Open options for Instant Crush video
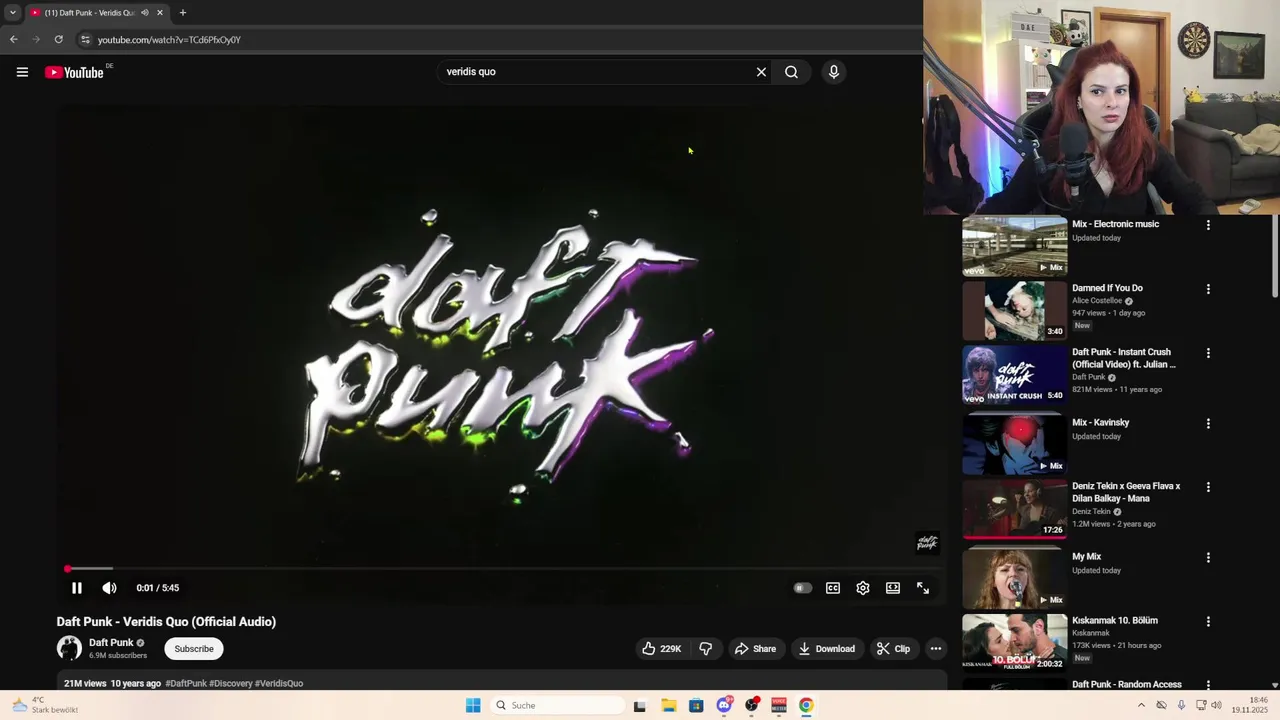The height and width of the screenshot is (720, 1280). (x=1208, y=353)
